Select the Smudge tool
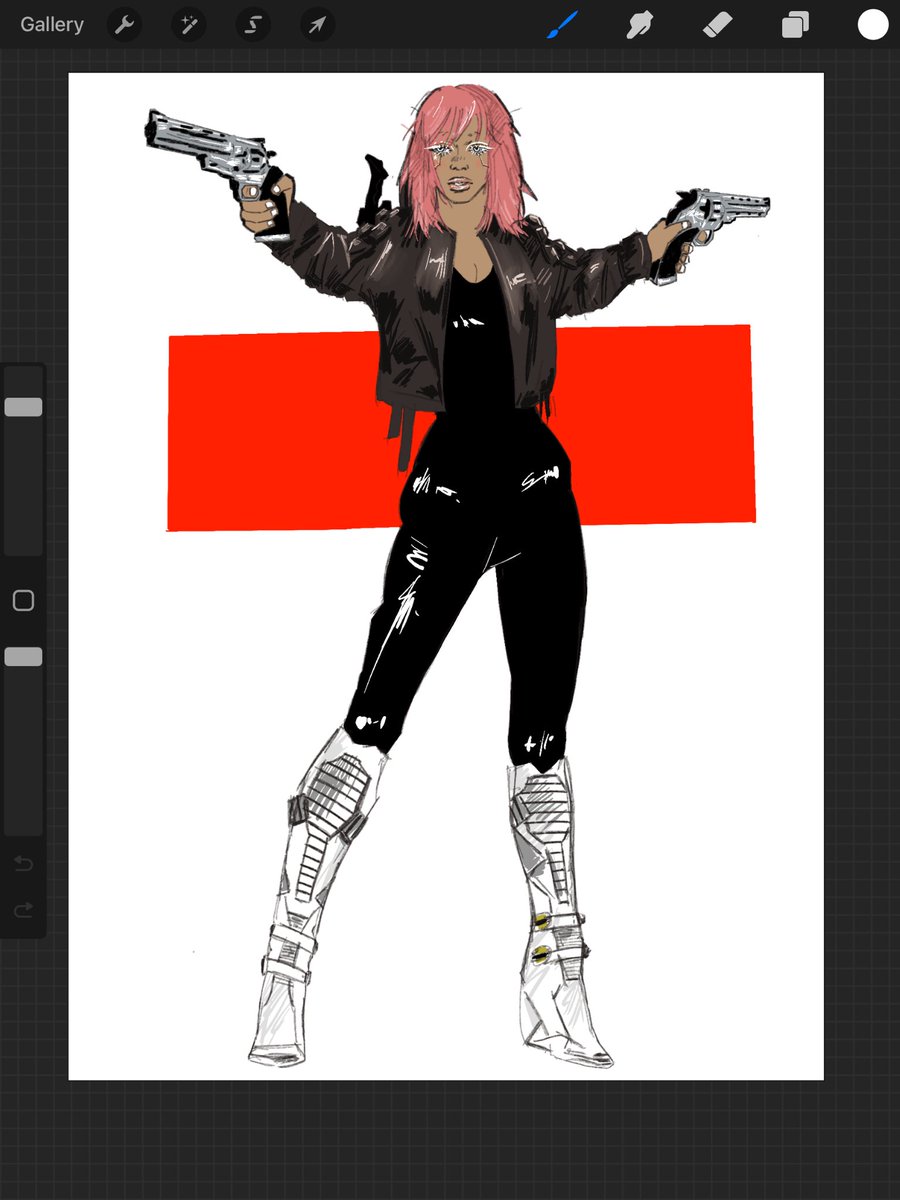 click(639, 25)
